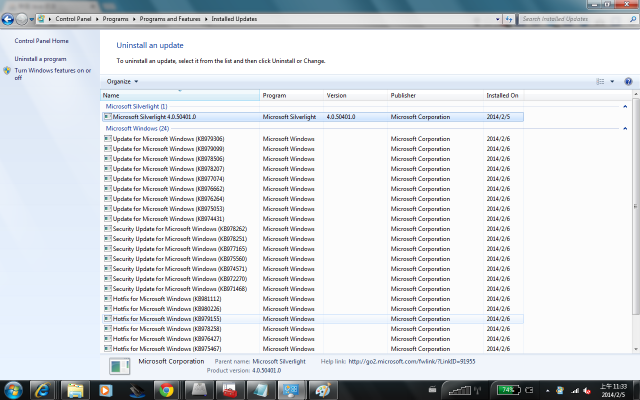Select Security Update (KB972270) row
This screenshot has height=400, width=640.
pyautogui.click(x=313, y=279)
